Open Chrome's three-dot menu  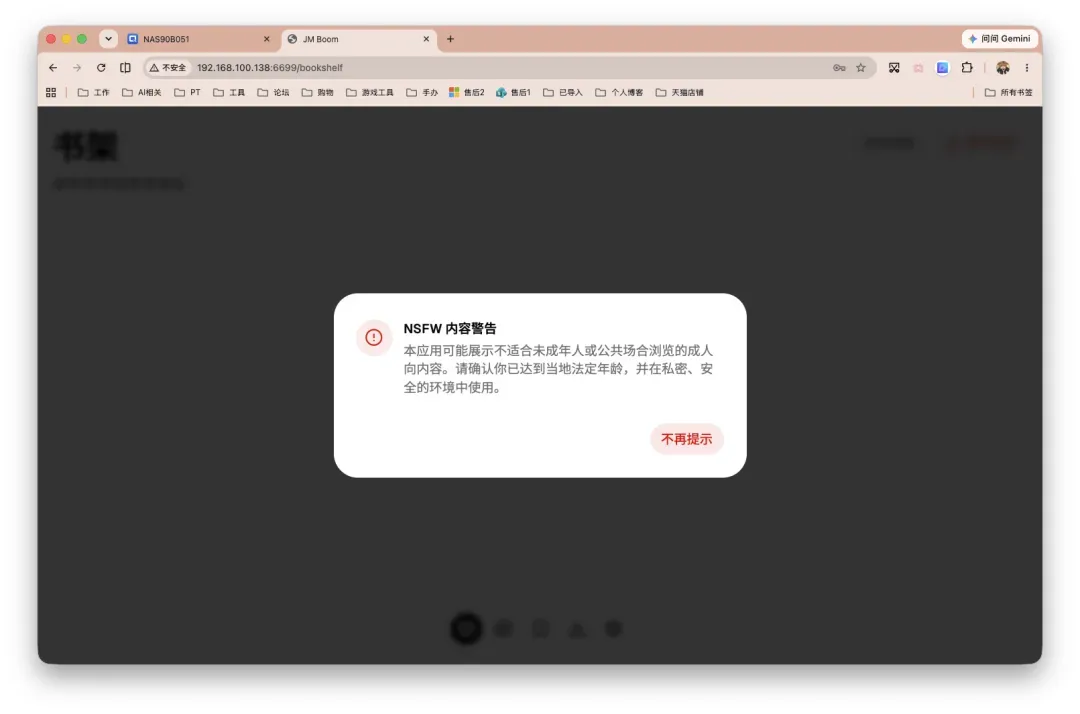(x=1027, y=67)
